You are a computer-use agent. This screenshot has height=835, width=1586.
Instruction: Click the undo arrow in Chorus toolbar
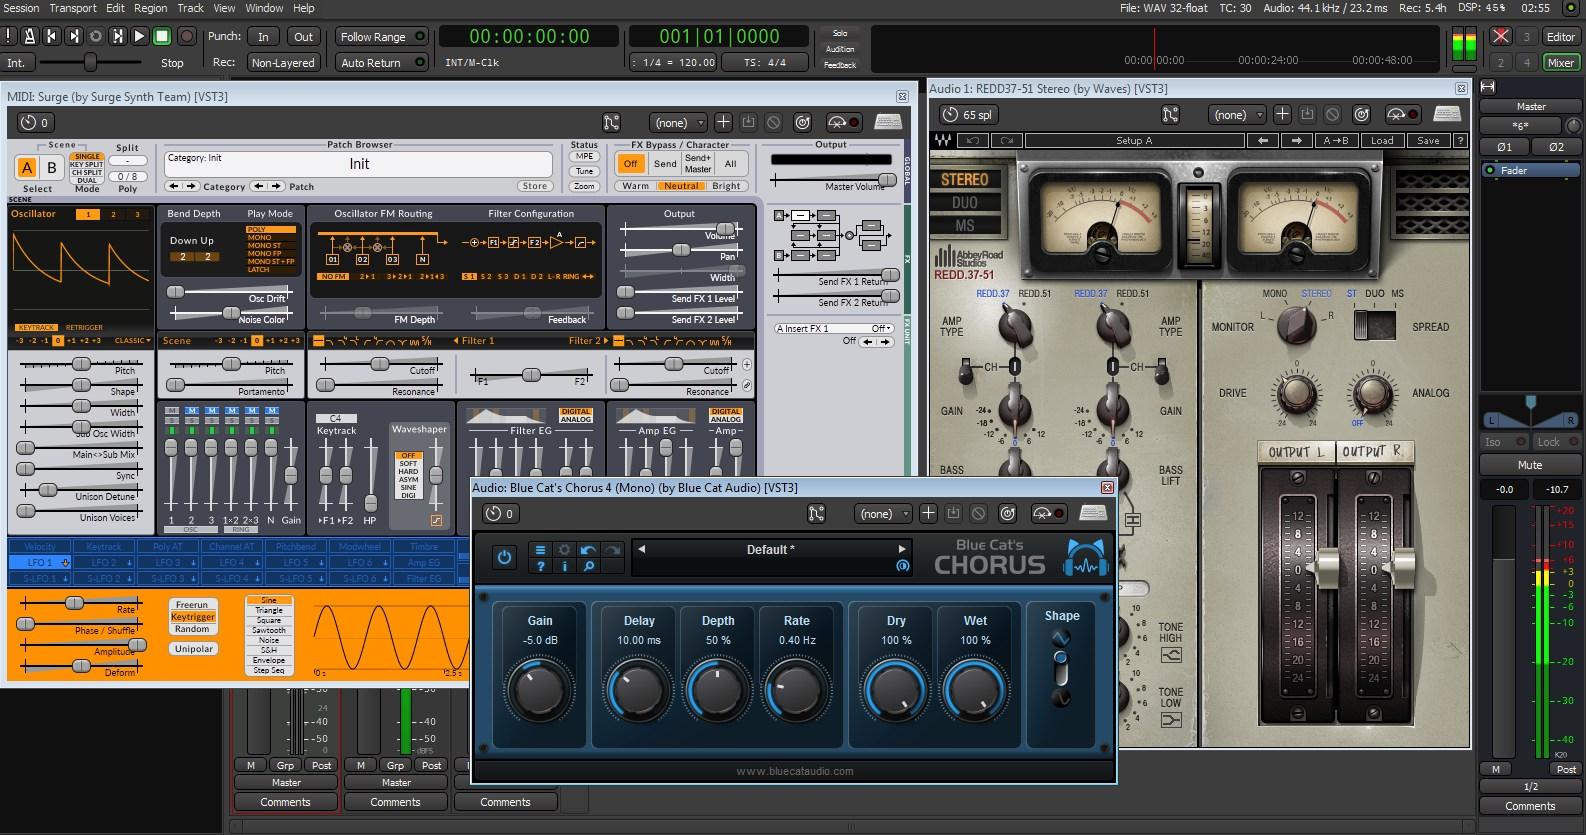[x=588, y=550]
